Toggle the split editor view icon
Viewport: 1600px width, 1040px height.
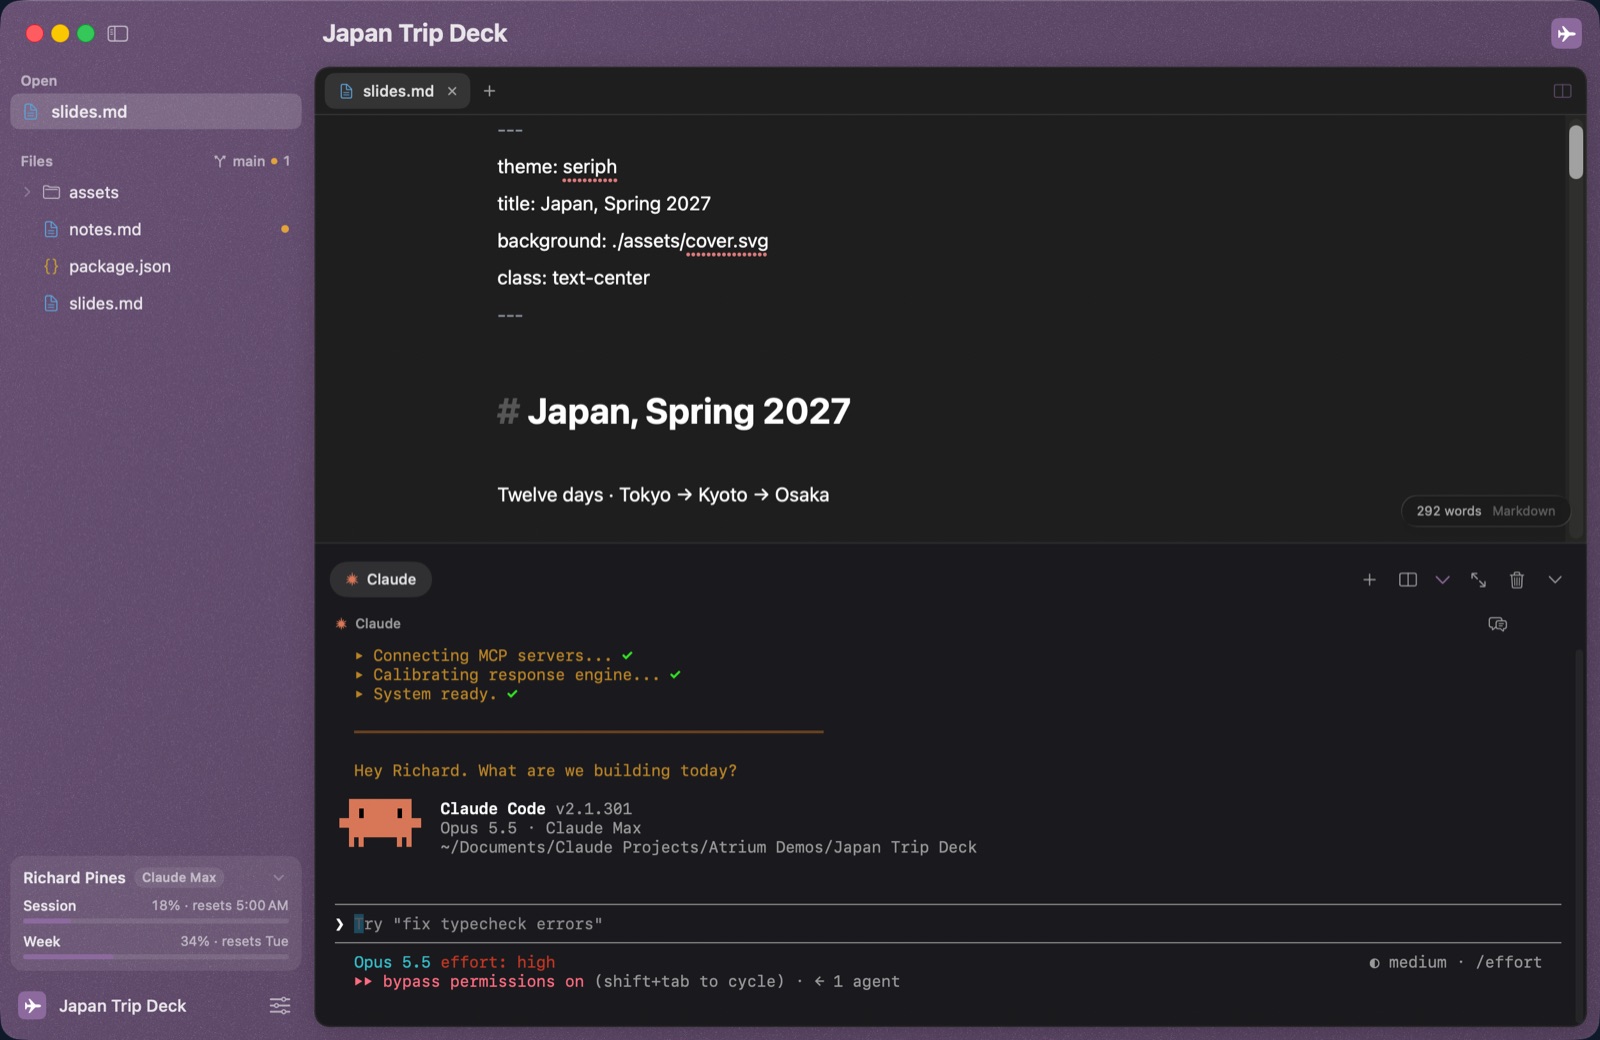tap(1562, 91)
